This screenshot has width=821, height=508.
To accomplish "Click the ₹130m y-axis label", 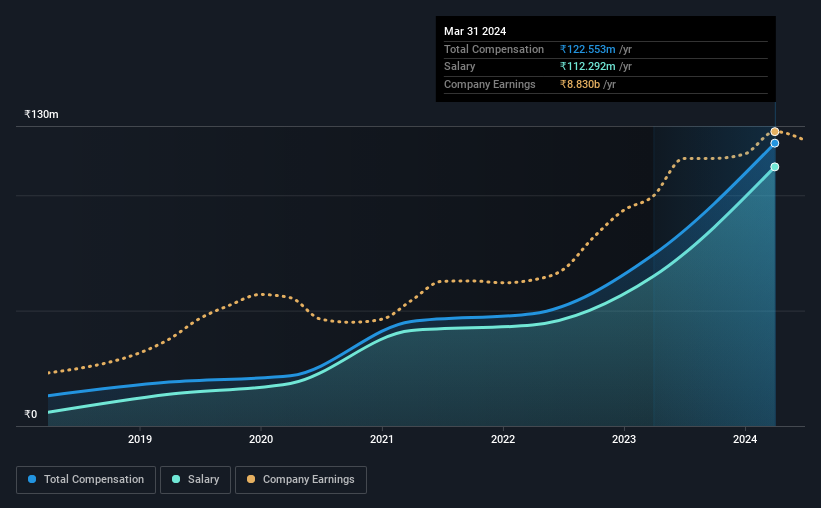I will click(41, 115).
